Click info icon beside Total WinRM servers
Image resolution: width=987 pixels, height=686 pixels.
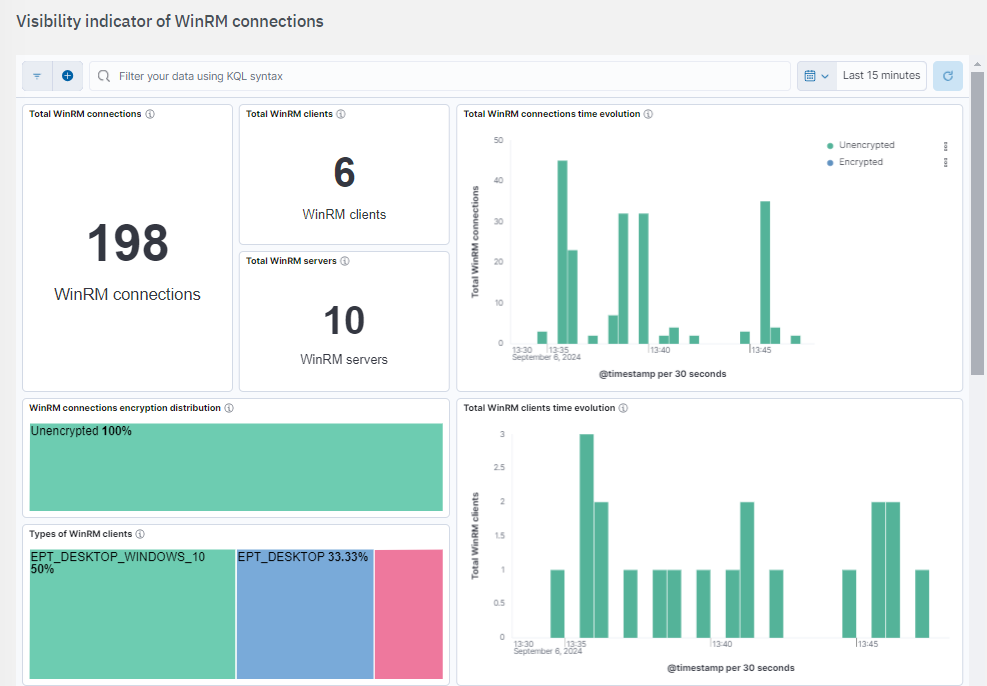coord(345,261)
